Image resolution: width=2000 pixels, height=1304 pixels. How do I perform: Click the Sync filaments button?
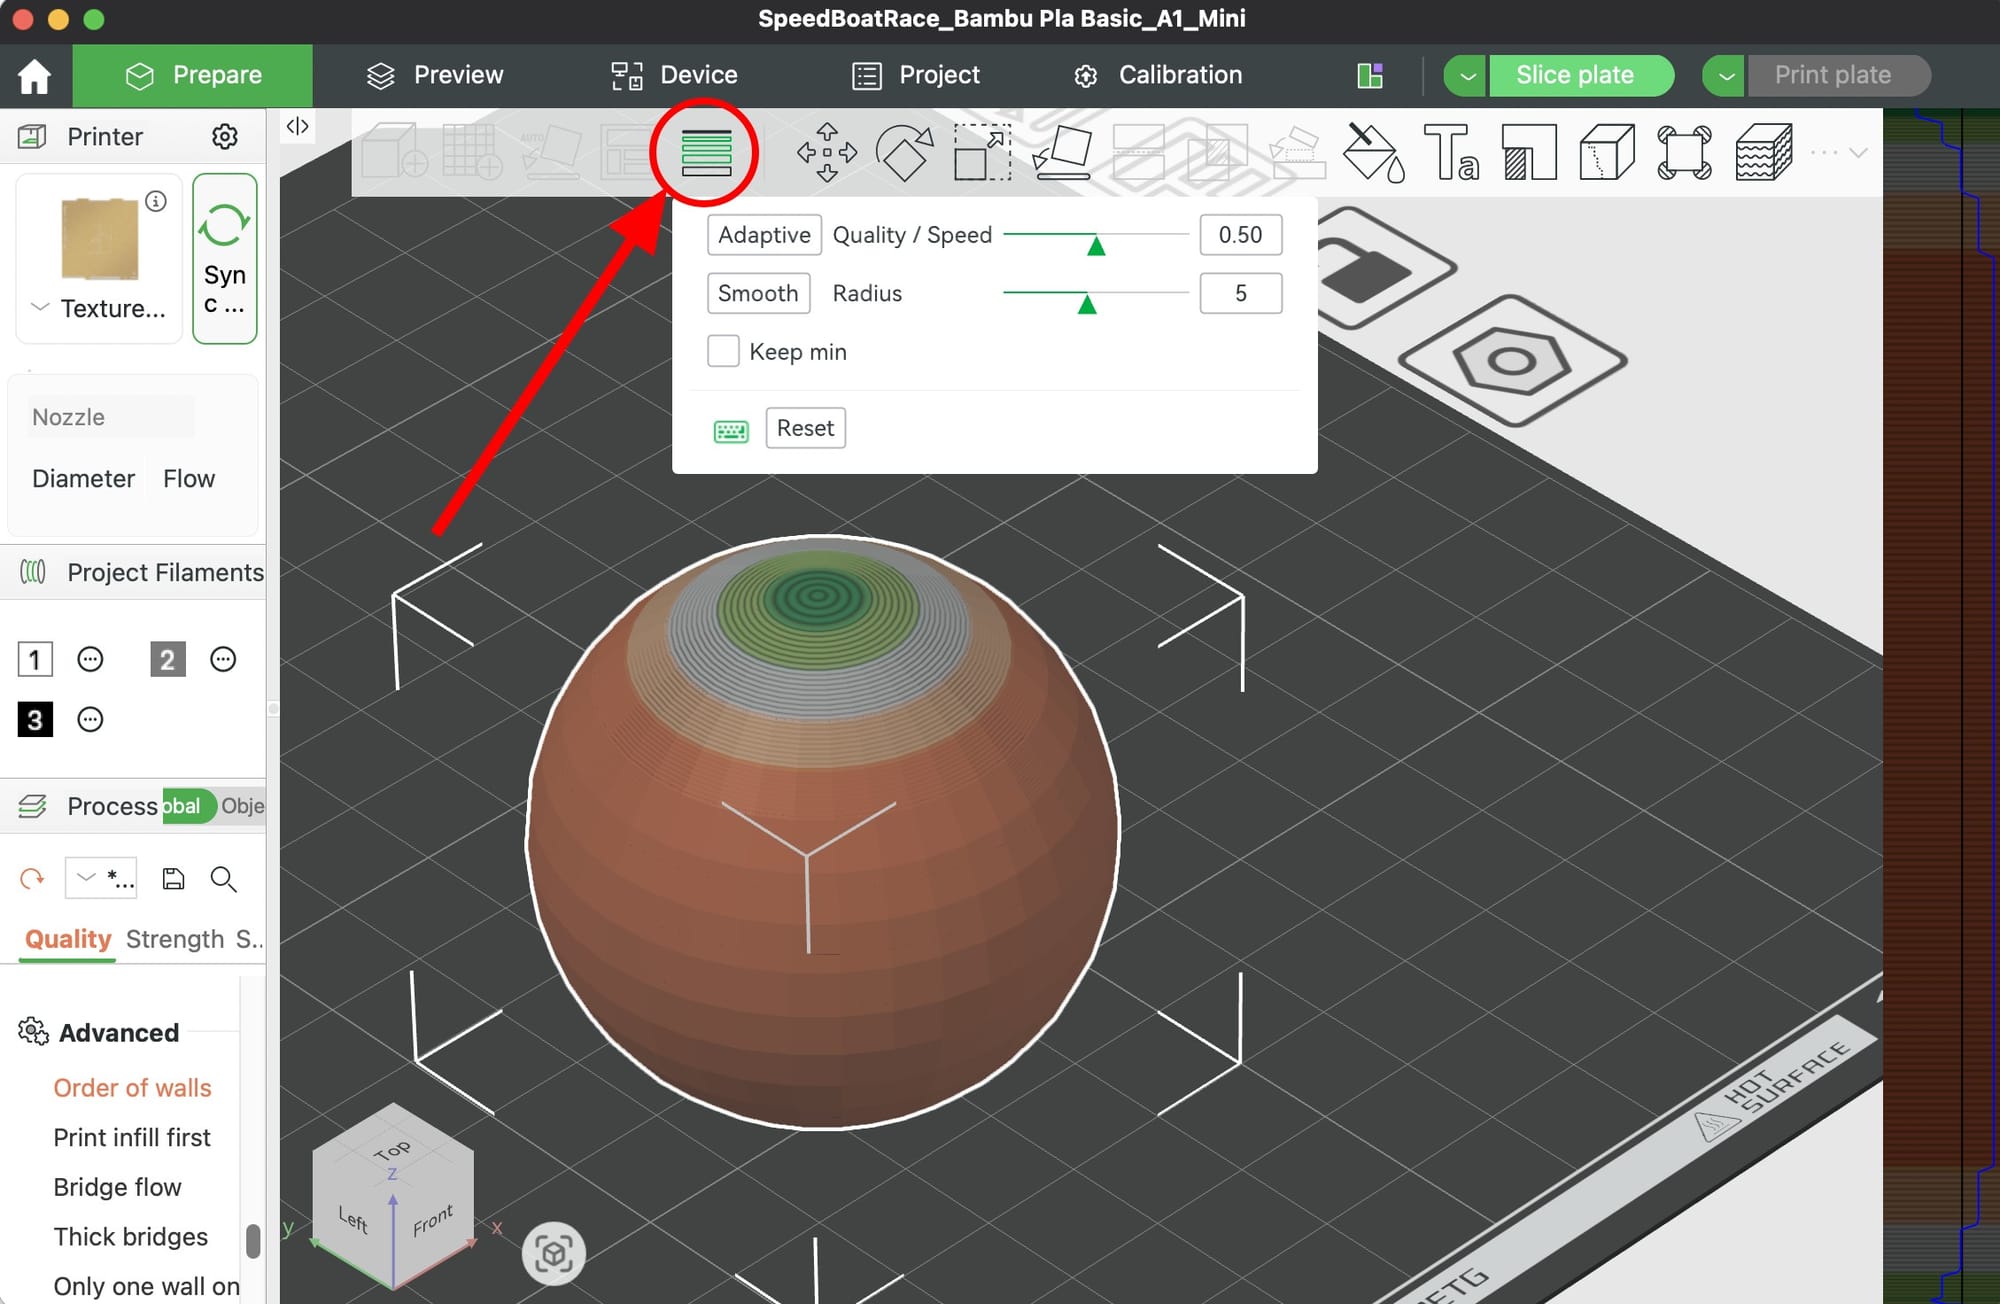(224, 258)
